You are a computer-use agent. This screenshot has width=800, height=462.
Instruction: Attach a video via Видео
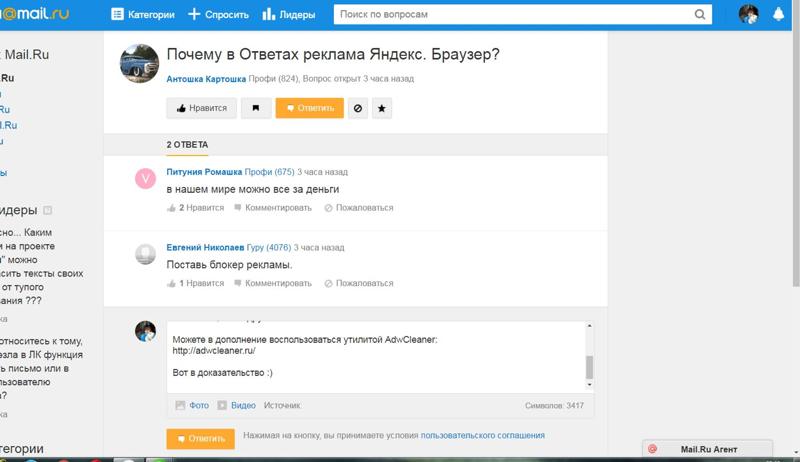[x=237, y=405]
